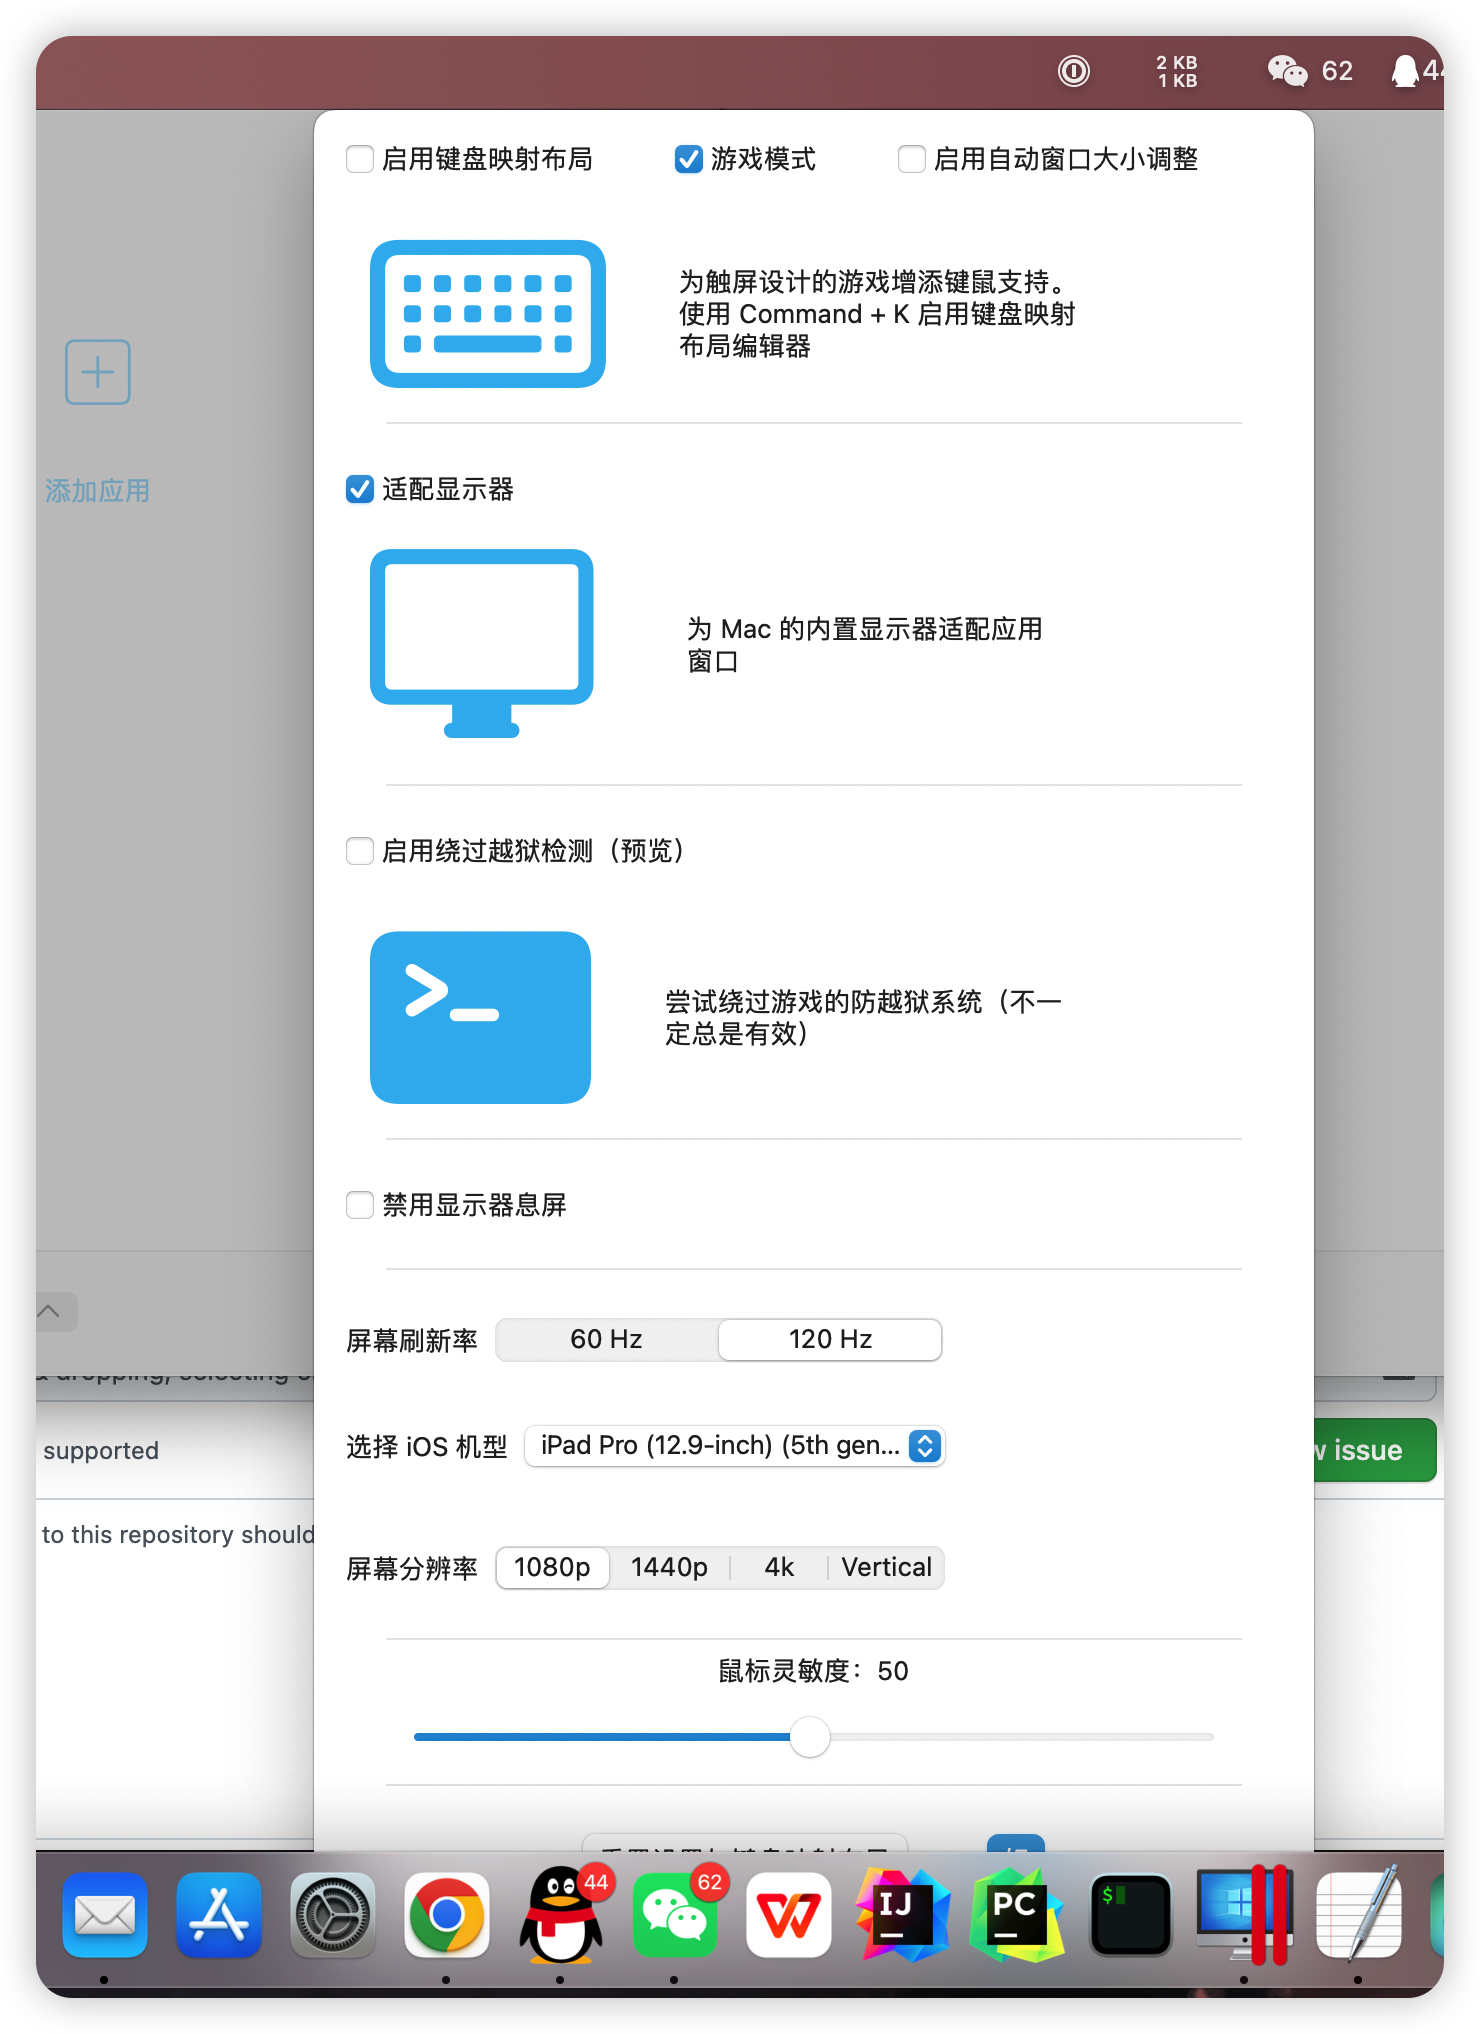Viewport: 1480px width, 2034px height.
Task: Open the 1Password menu bar icon
Action: pos(1074,71)
